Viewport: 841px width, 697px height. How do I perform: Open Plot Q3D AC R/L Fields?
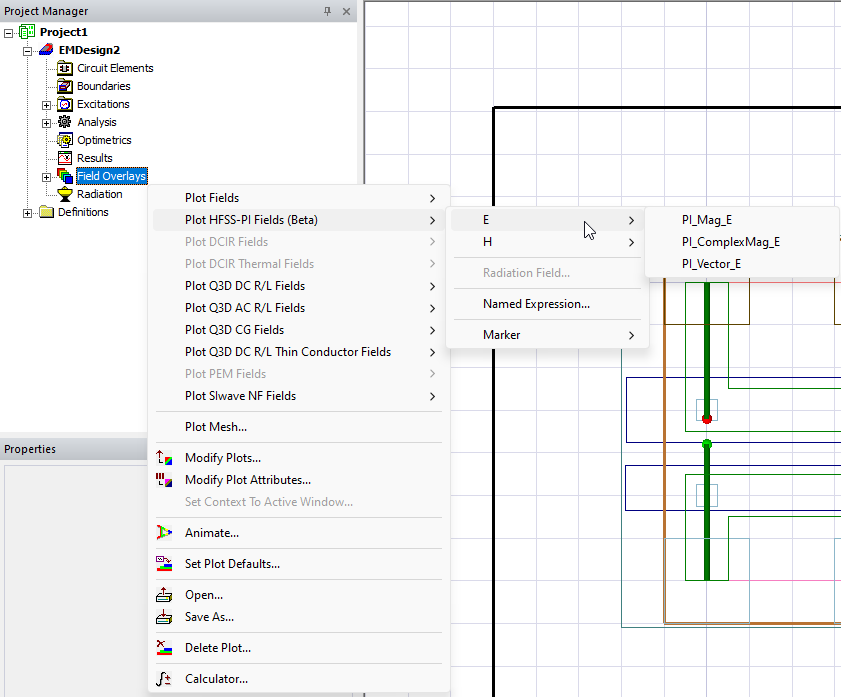[298, 308]
